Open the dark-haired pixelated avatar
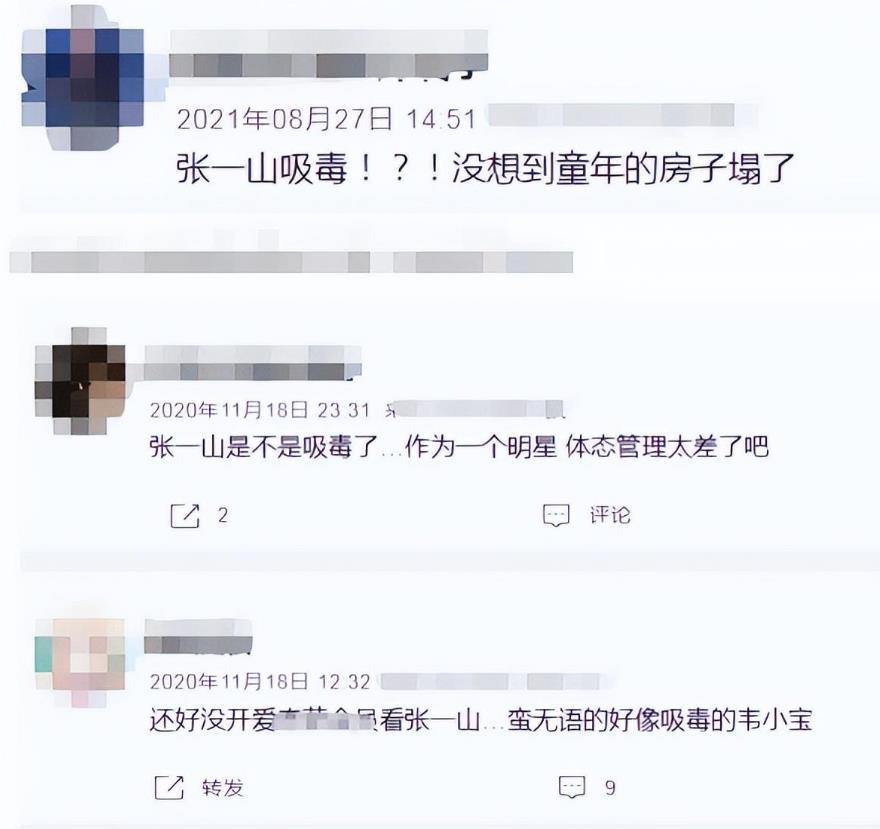 coord(80,381)
